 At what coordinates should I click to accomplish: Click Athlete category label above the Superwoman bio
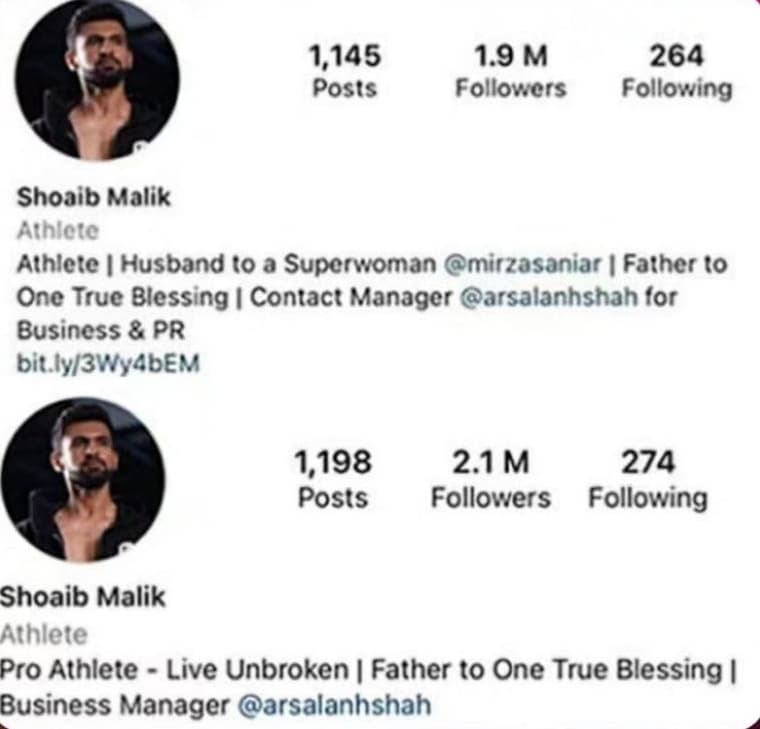pos(58,231)
